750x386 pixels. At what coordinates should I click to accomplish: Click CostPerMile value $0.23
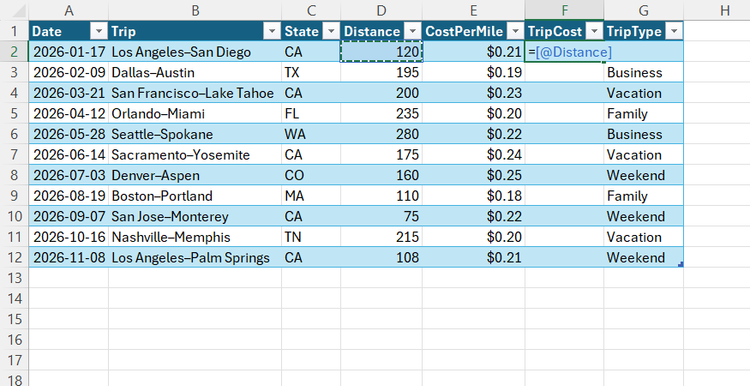(474, 93)
